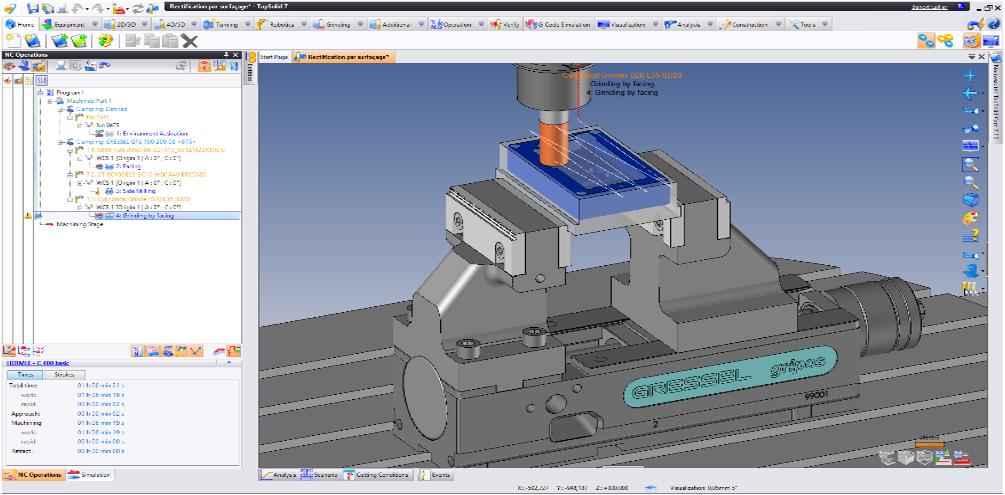This screenshot has height=495, width=1005.
Task: Open the Events tab below viewport
Action: point(436,475)
